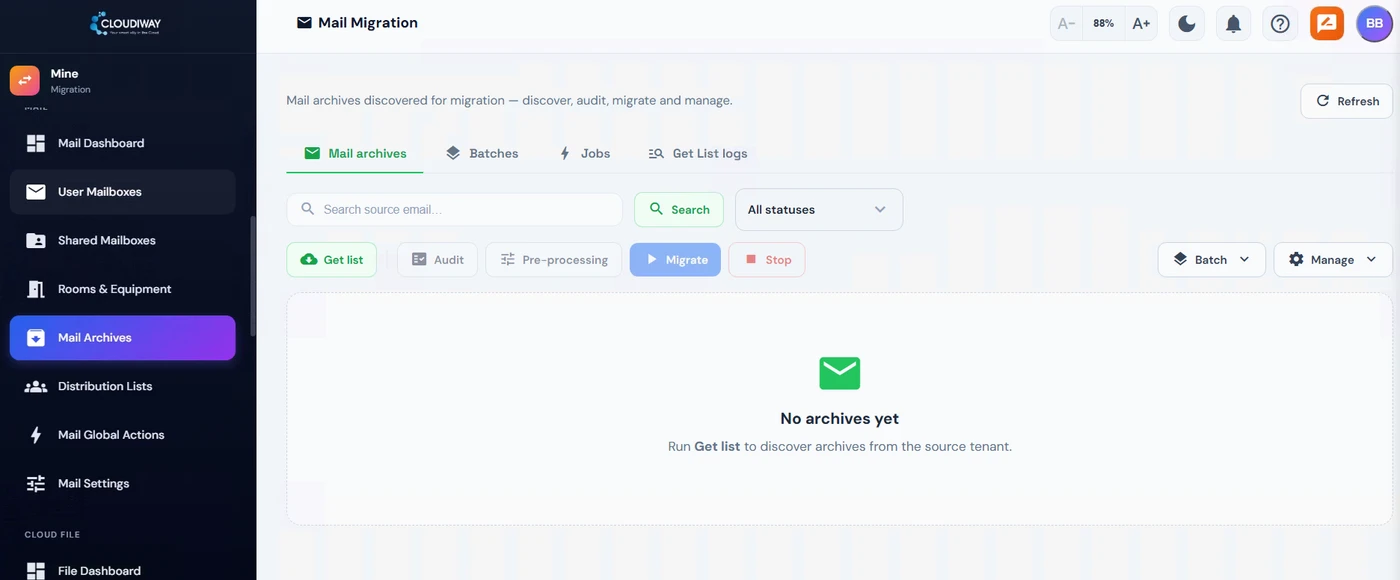This screenshot has height=580, width=1400.
Task: Open the orange chat feedback icon
Action: click(x=1327, y=23)
